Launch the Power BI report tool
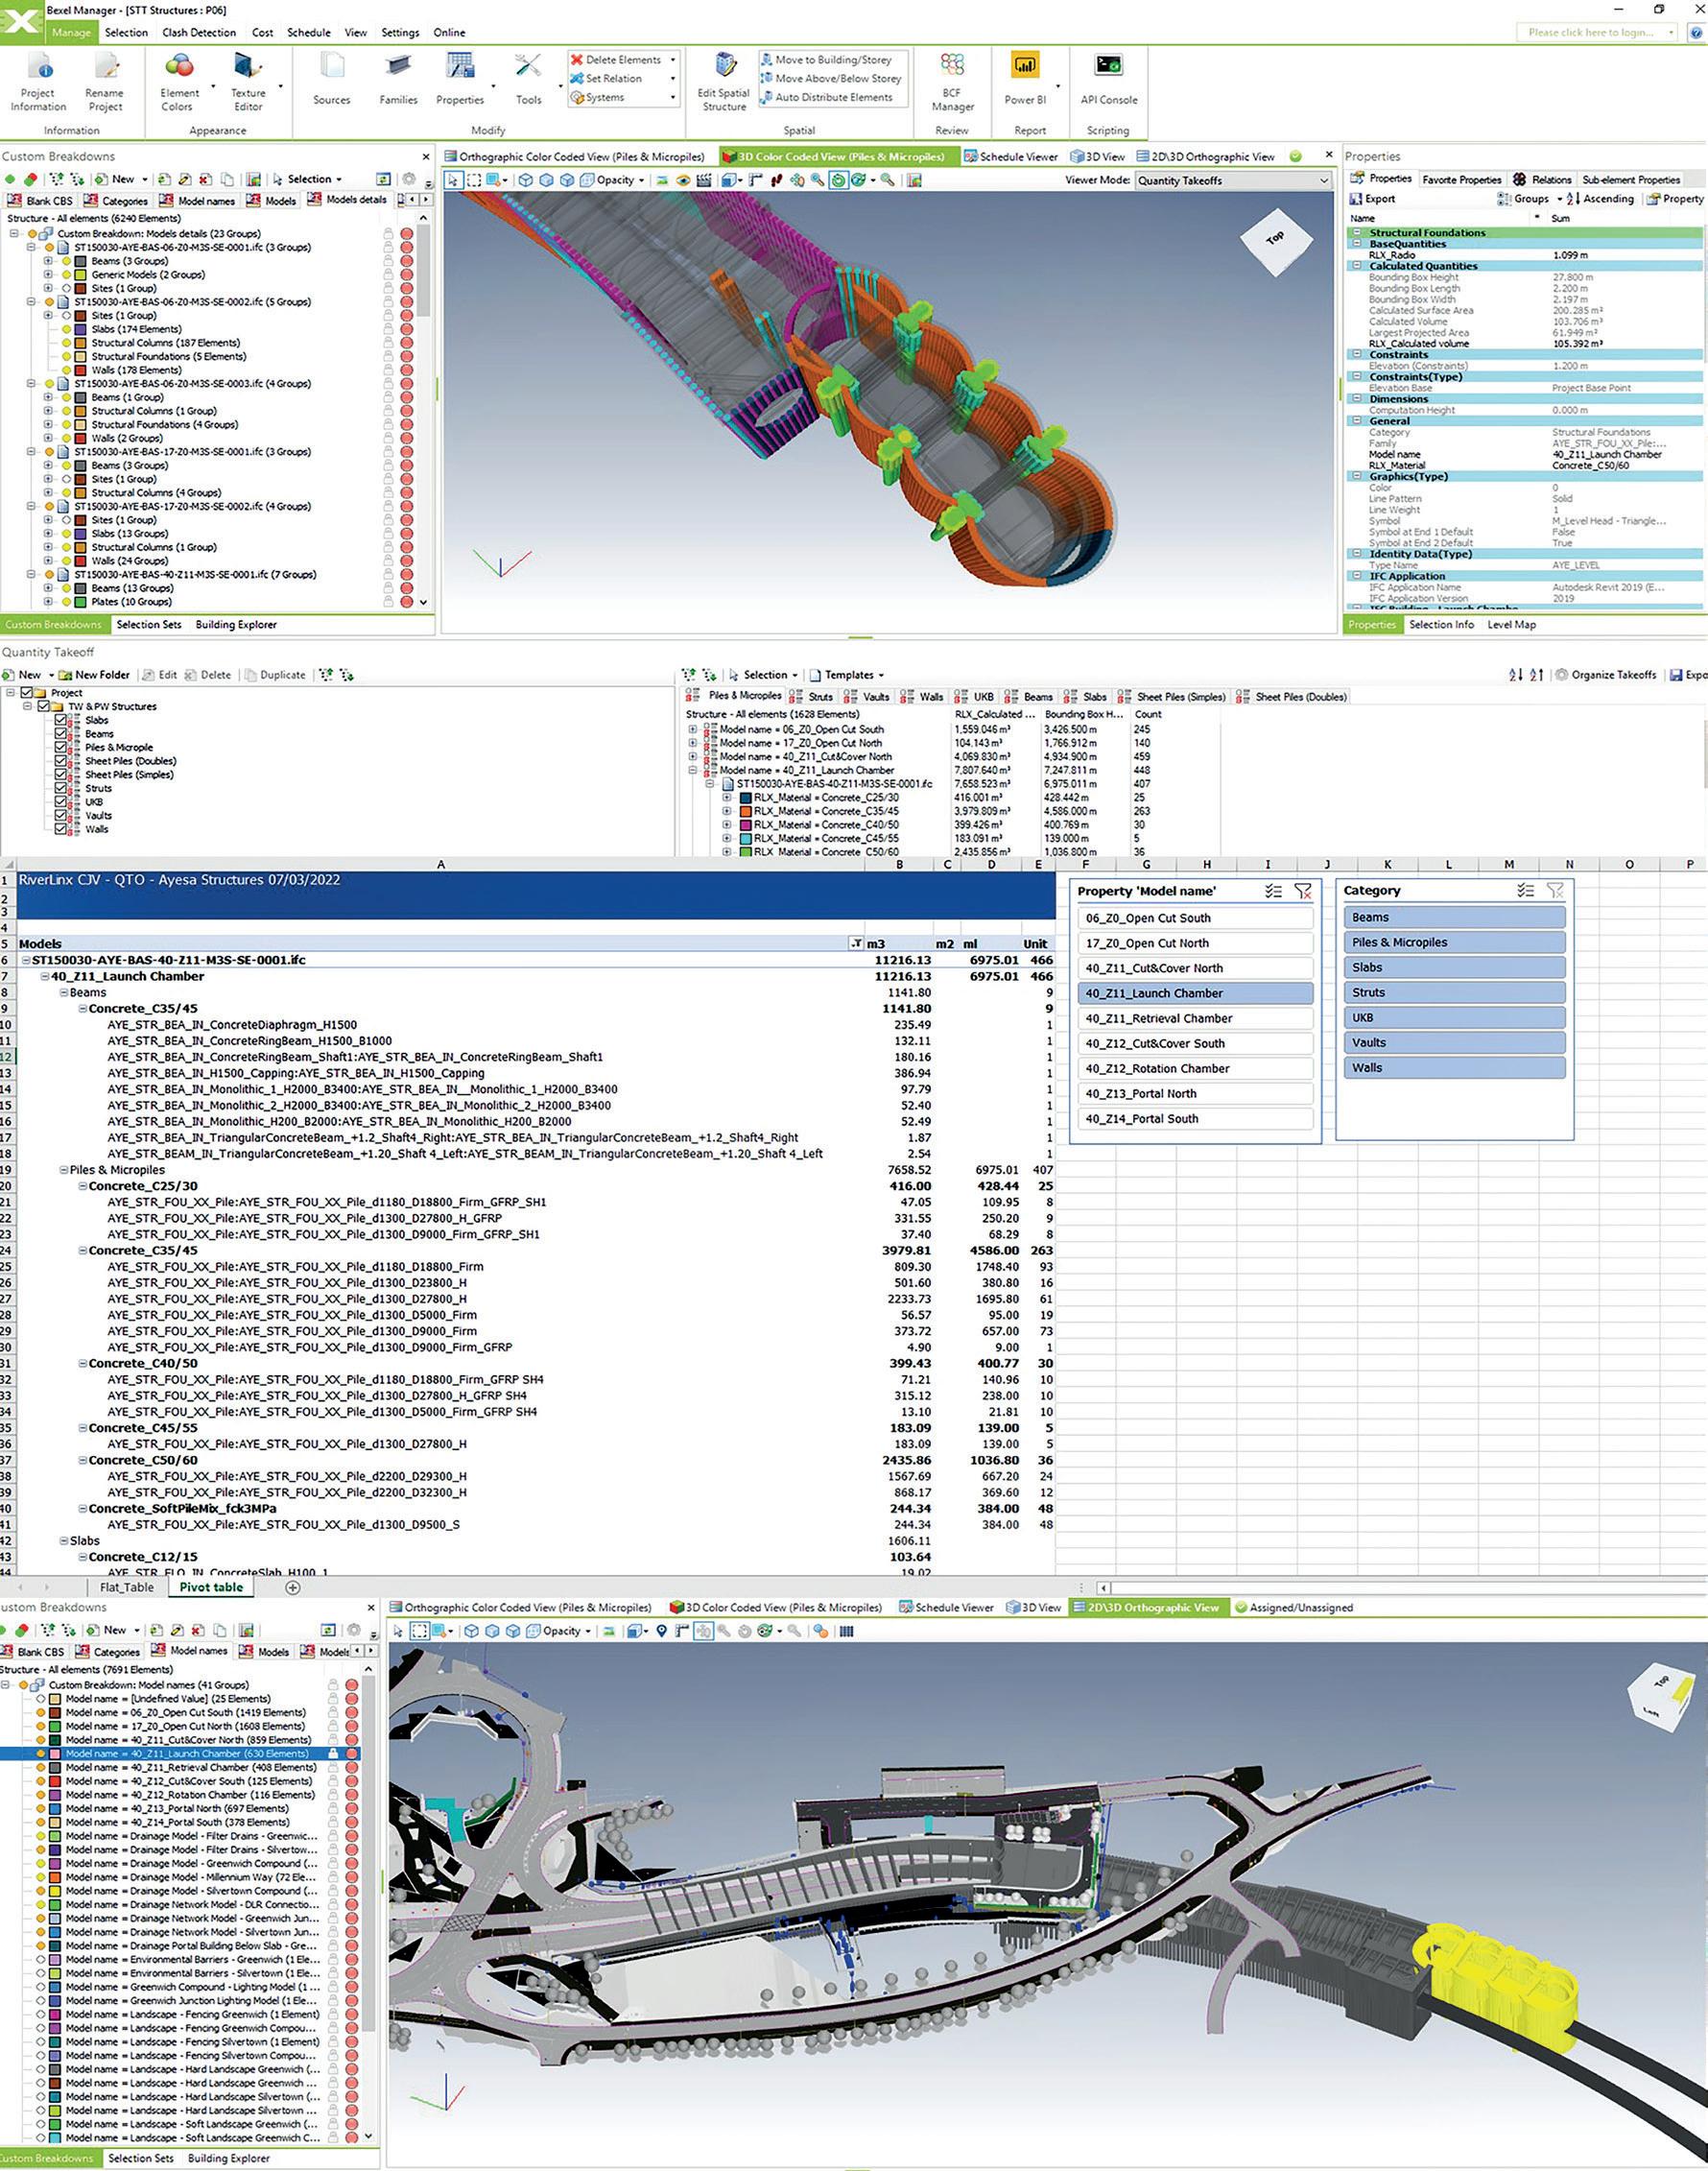 1025,80
